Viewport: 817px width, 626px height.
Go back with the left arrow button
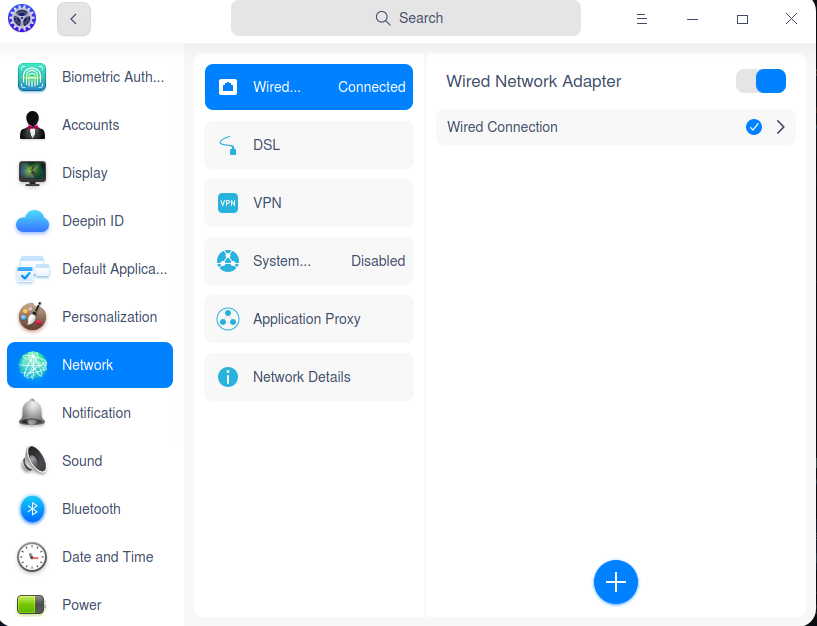pyautogui.click(x=73, y=19)
